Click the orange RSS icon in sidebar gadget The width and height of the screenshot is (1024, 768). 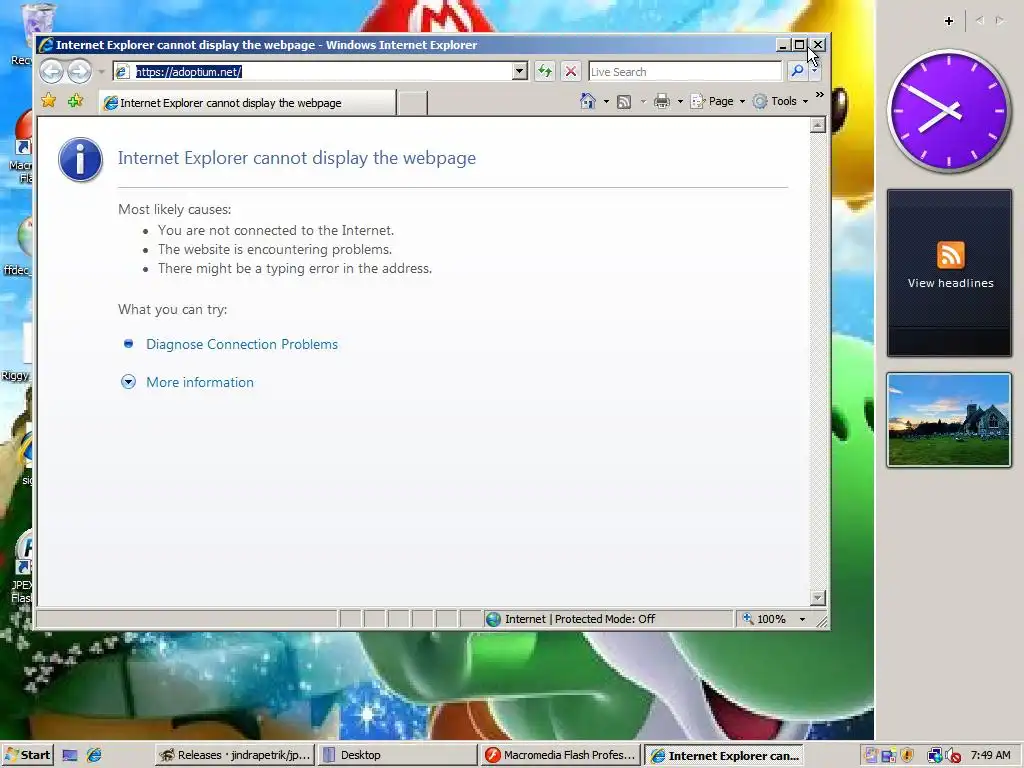tap(950, 255)
